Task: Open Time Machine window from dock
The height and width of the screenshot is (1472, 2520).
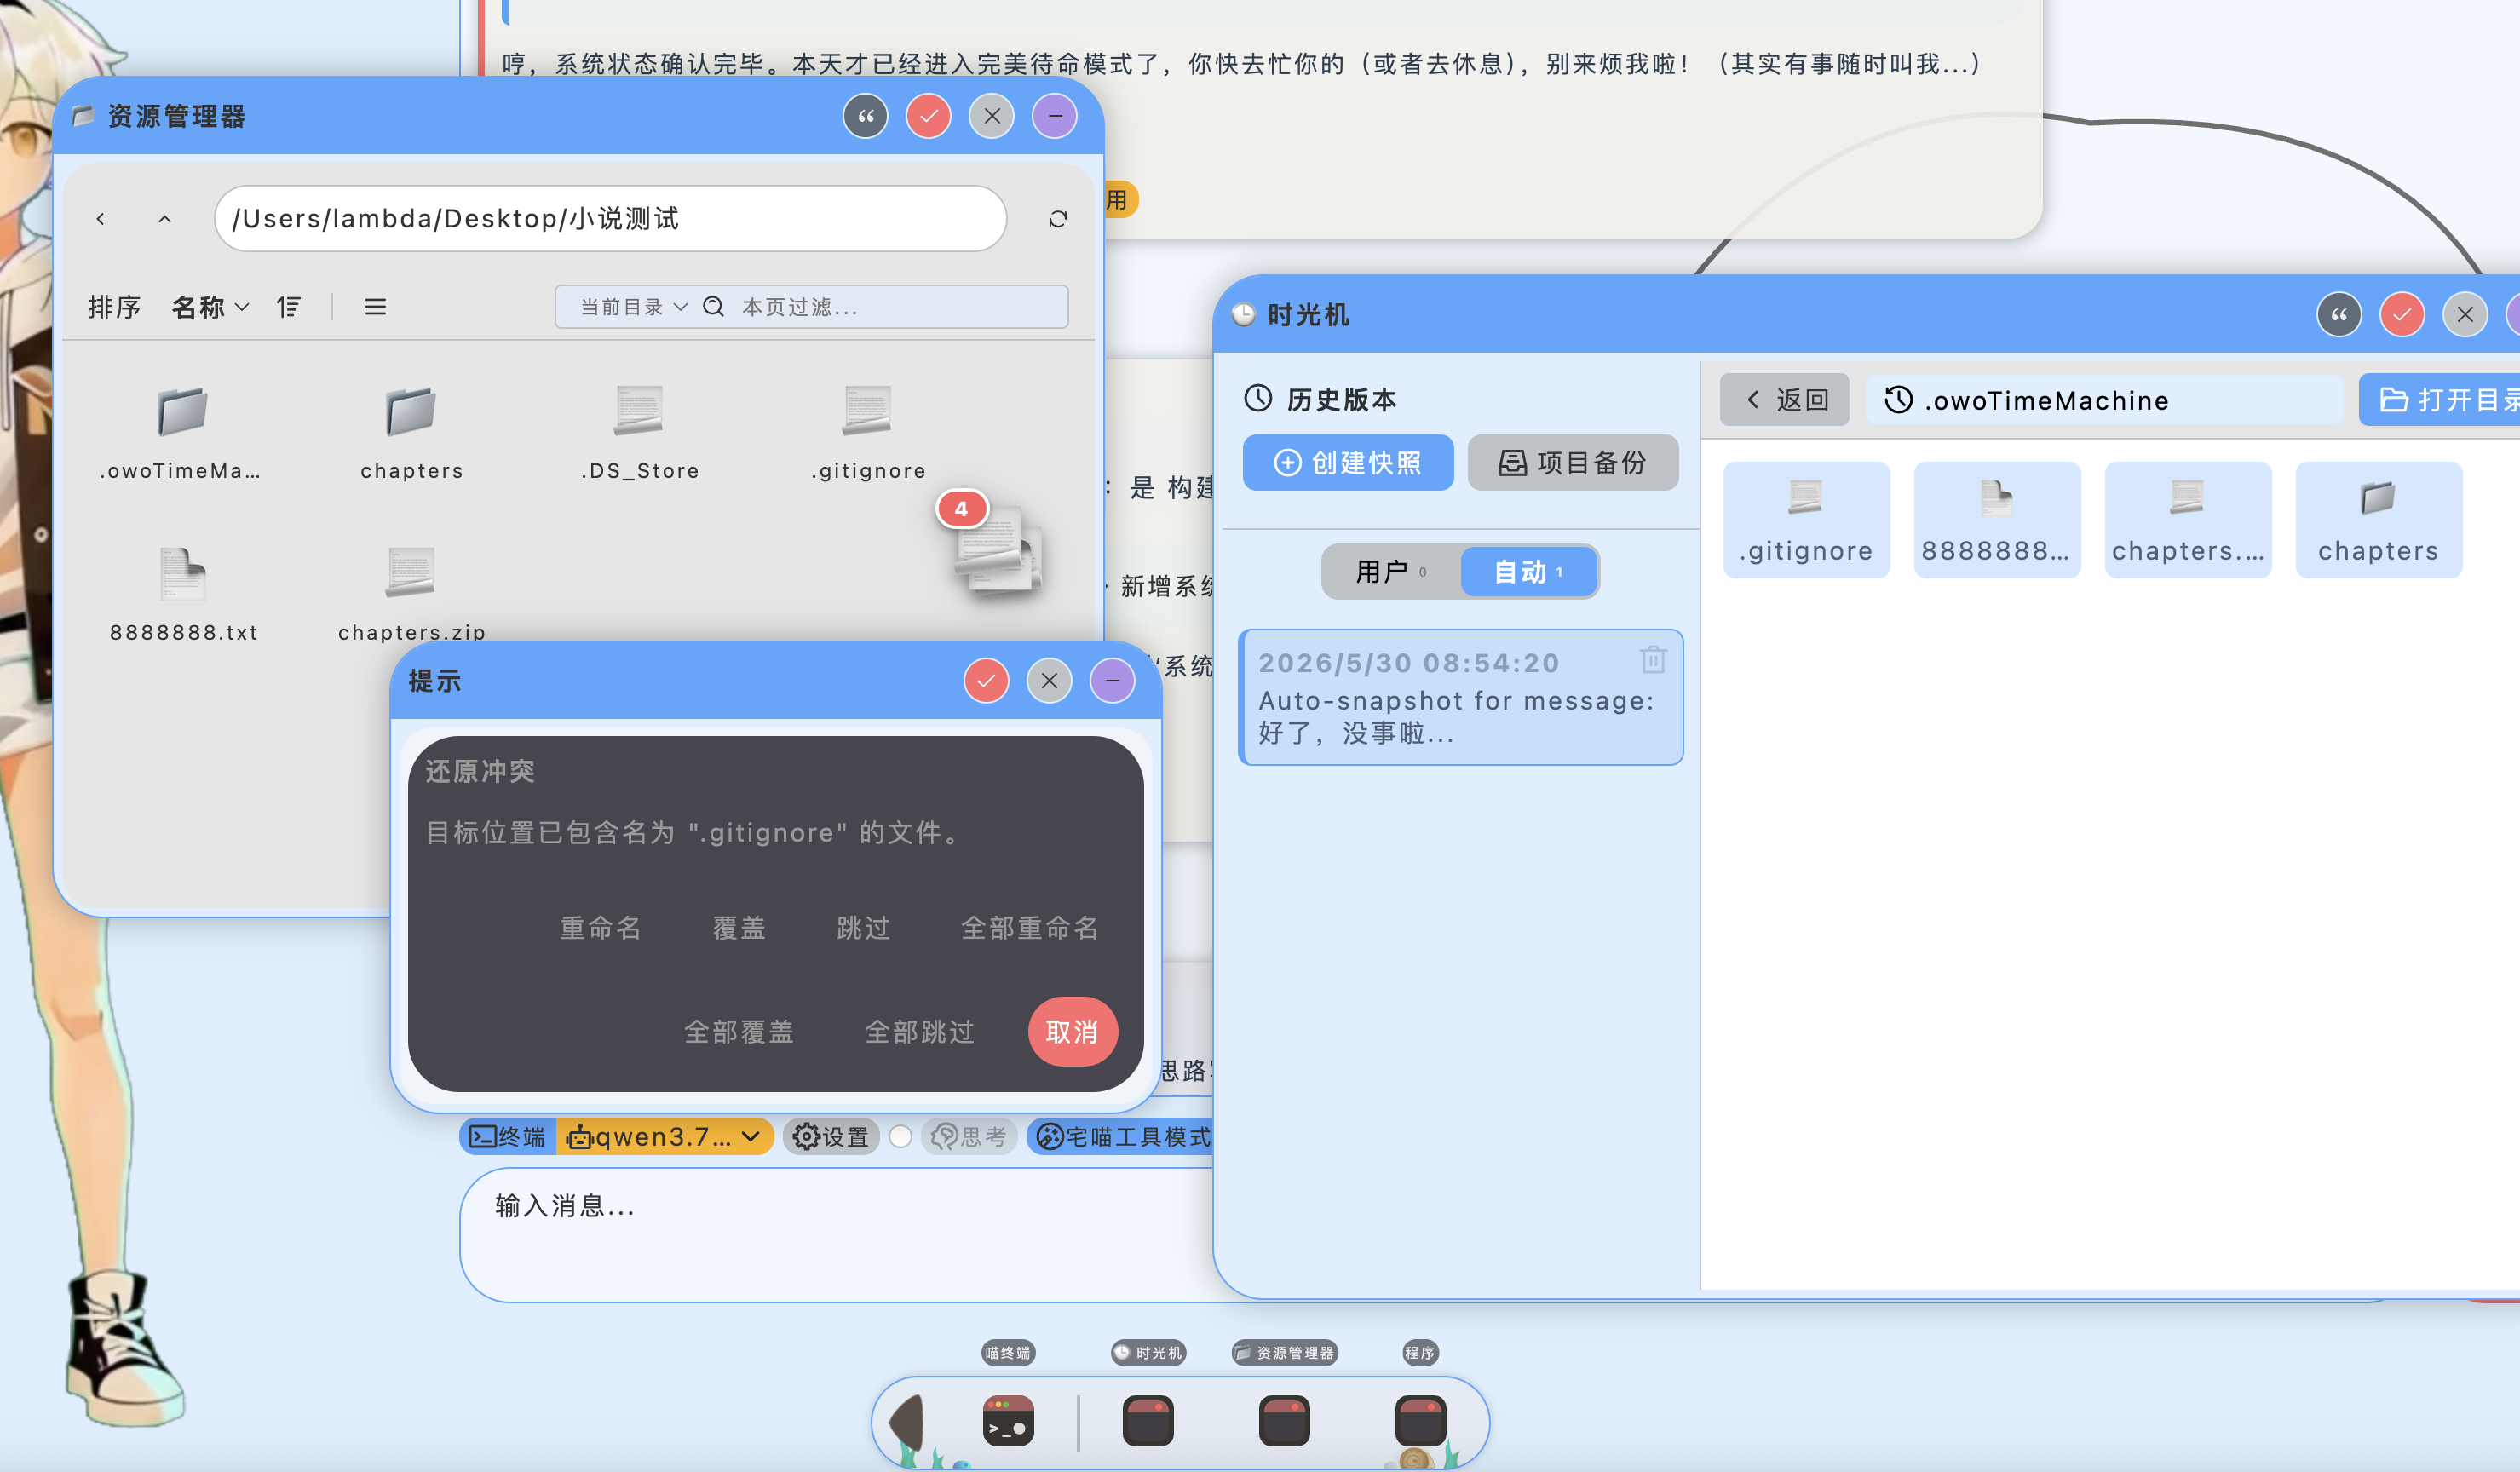Action: point(1148,1422)
